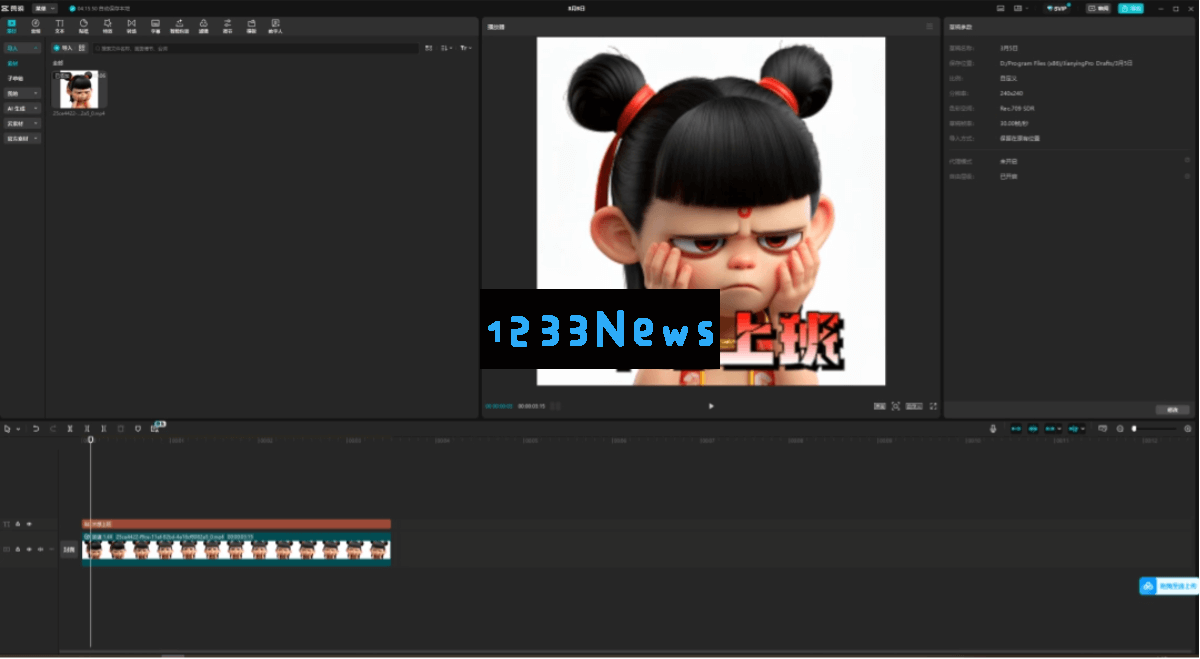
Task: Click the zoom-to-fit icon below the player
Action: click(x=896, y=406)
